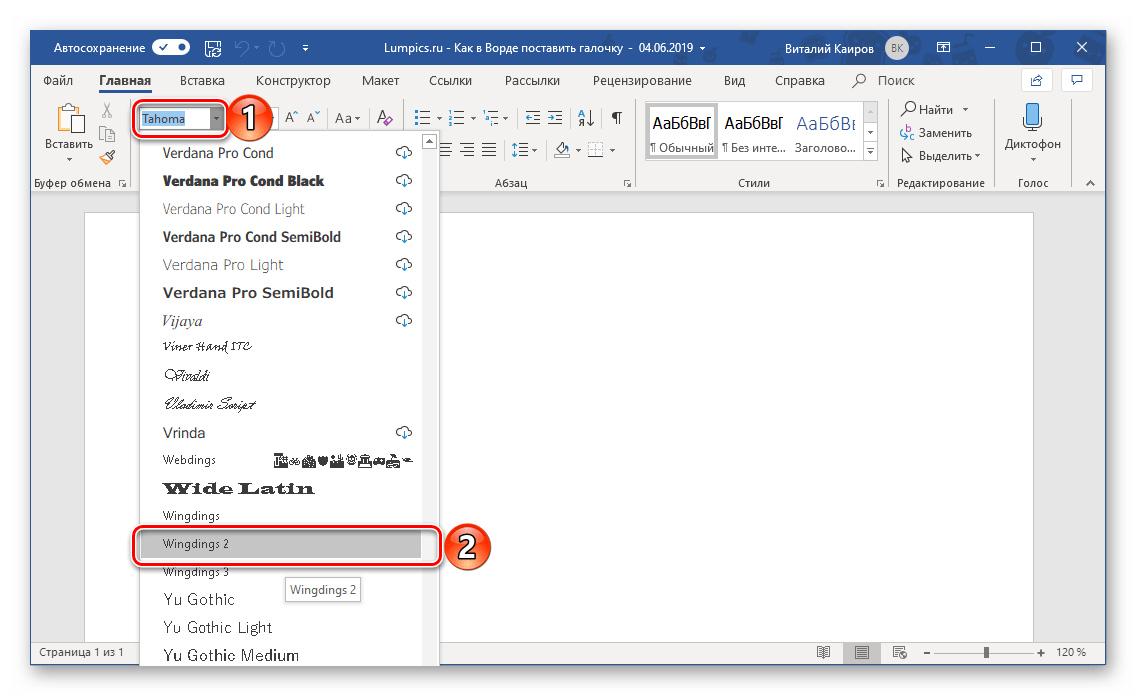Click the Clear Formatting eraser icon
1137x696 pixels.
(x=384, y=117)
